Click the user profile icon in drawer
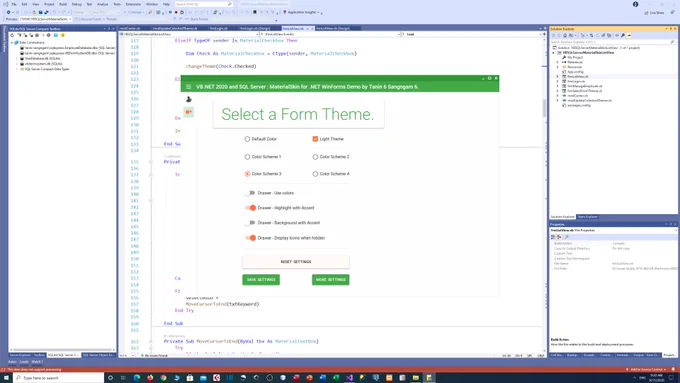 click(189, 99)
